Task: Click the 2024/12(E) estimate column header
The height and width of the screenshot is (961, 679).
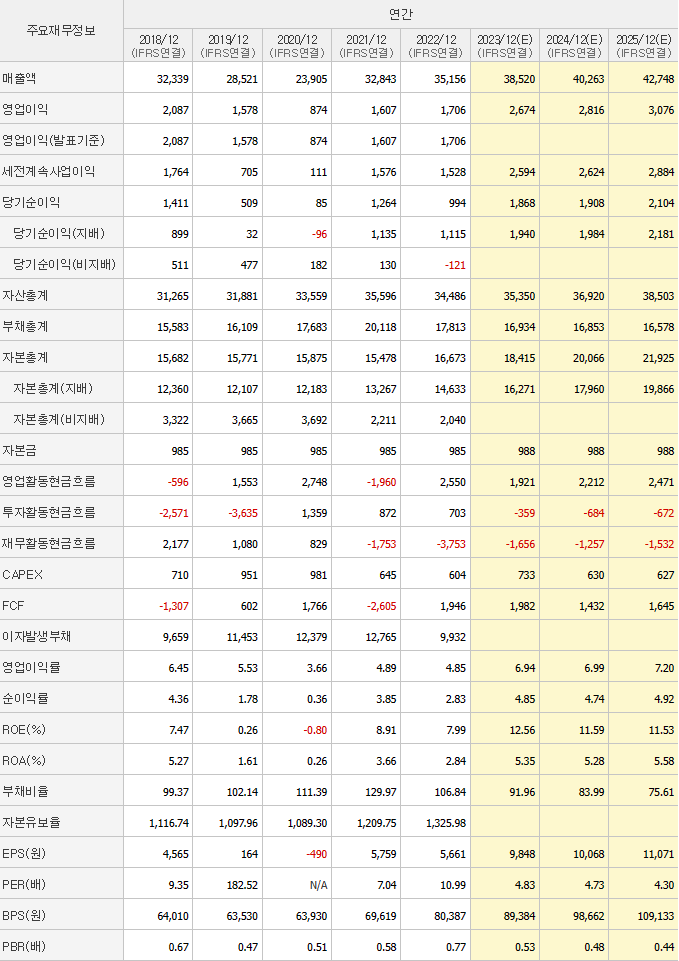Action: (574, 45)
